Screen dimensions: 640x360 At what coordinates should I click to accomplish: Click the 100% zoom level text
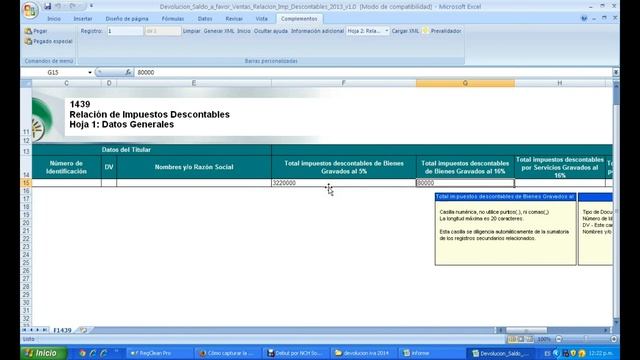(x=544, y=339)
